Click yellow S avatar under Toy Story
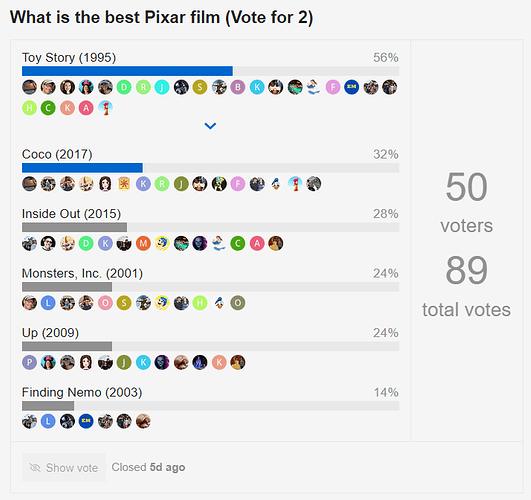Image resolution: width=531 pixels, height=500 pixels. [x=200, y=87]
